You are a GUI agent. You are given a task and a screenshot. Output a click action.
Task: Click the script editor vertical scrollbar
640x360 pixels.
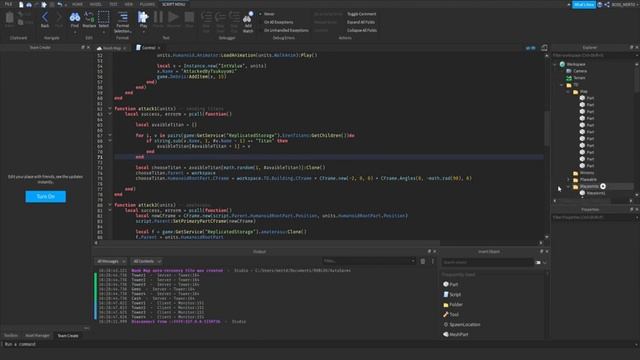547,128
